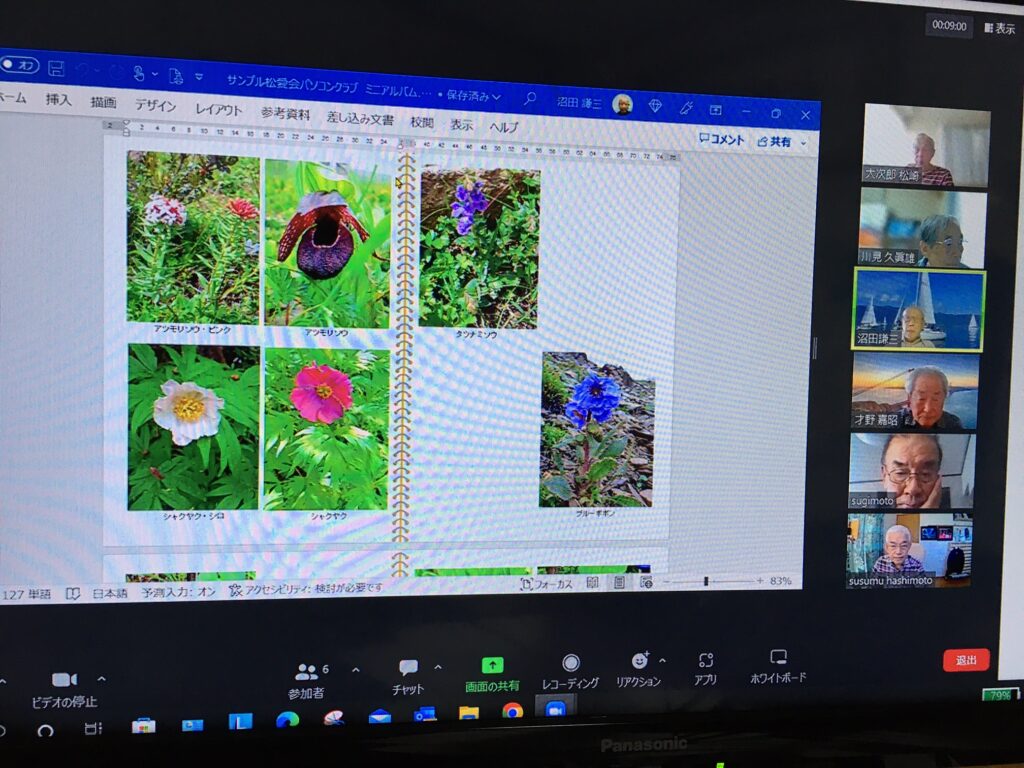Open Zoom apps panel
Image resolution: width=1024 pixels, height=768 pixels.
coord(705,668)
